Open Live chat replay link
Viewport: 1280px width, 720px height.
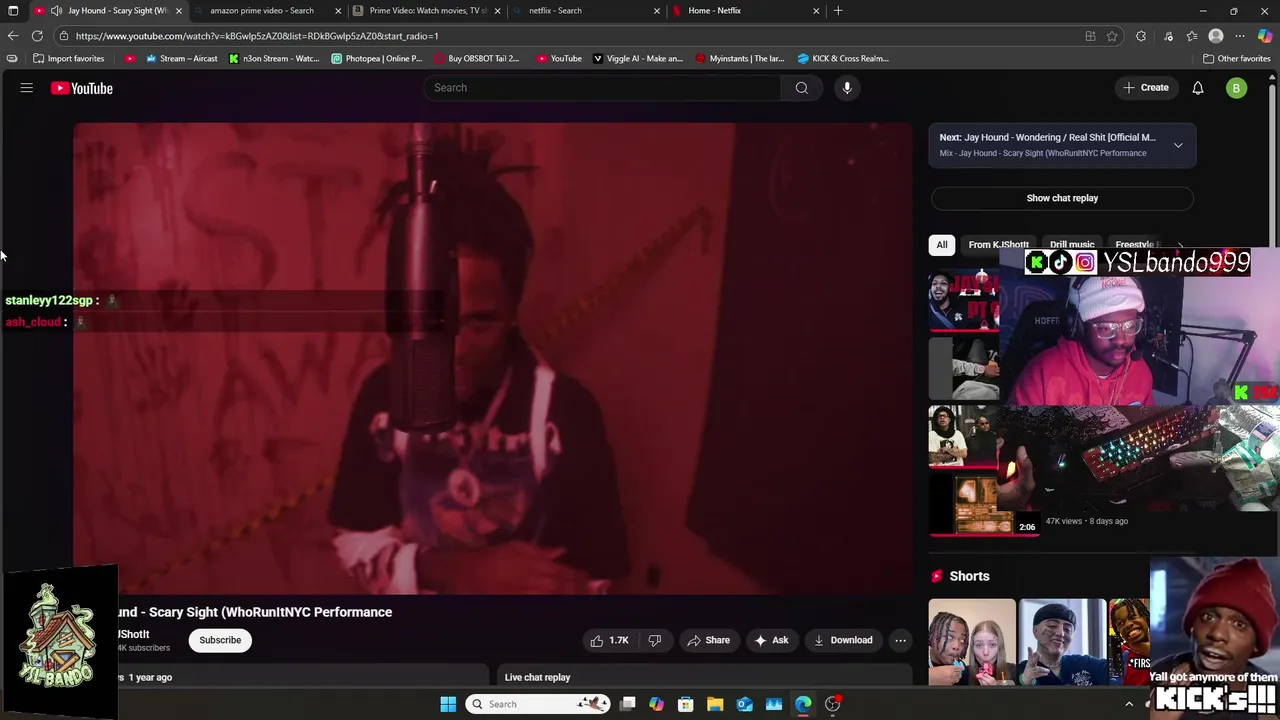click(537, 677)
